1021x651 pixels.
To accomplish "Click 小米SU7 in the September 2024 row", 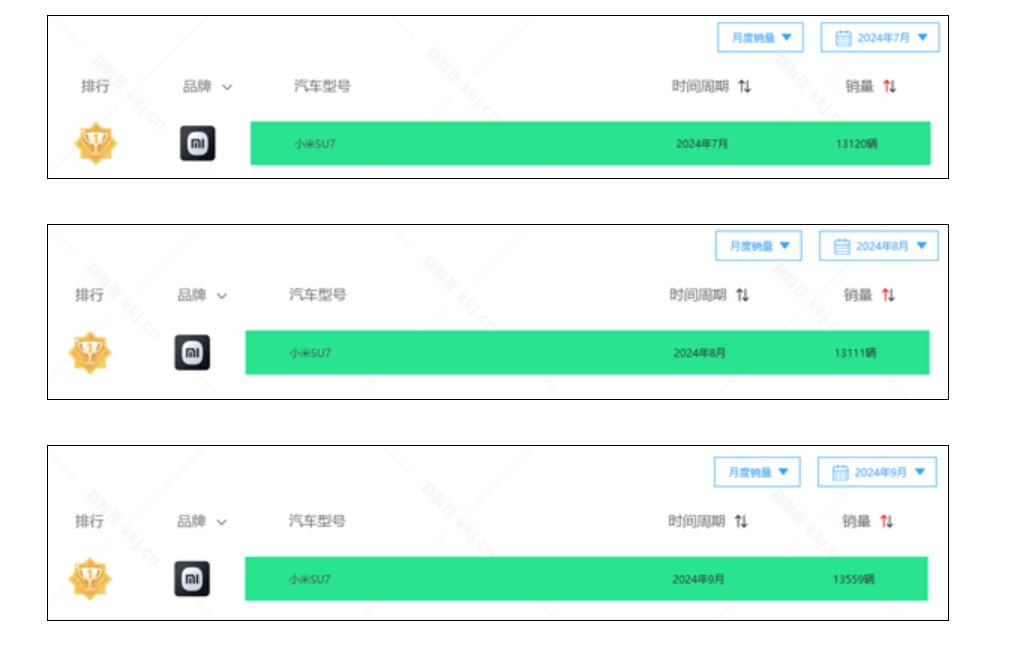I will point(309,579).
